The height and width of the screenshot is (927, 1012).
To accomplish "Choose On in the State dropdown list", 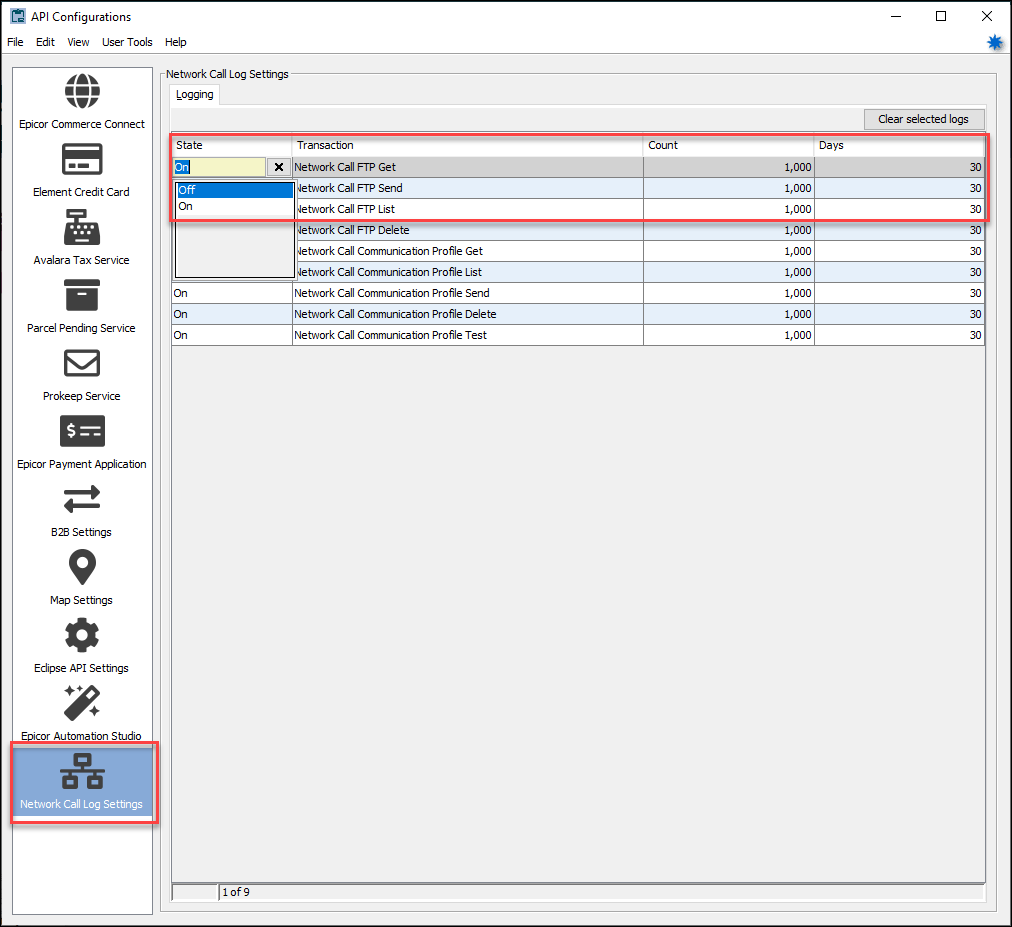I will [x=234, y=207].
